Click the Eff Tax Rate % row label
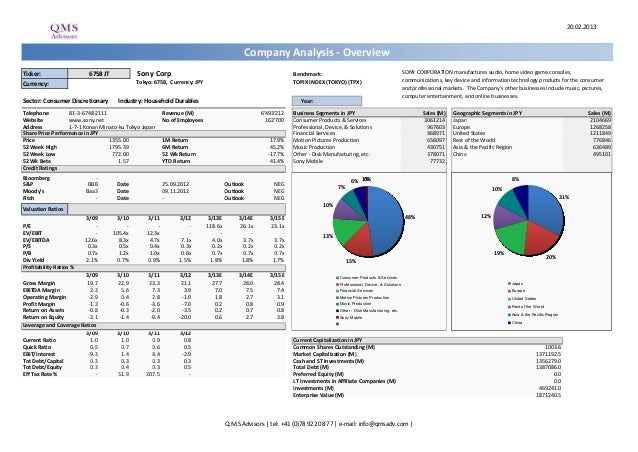 (x=40, y=374)
